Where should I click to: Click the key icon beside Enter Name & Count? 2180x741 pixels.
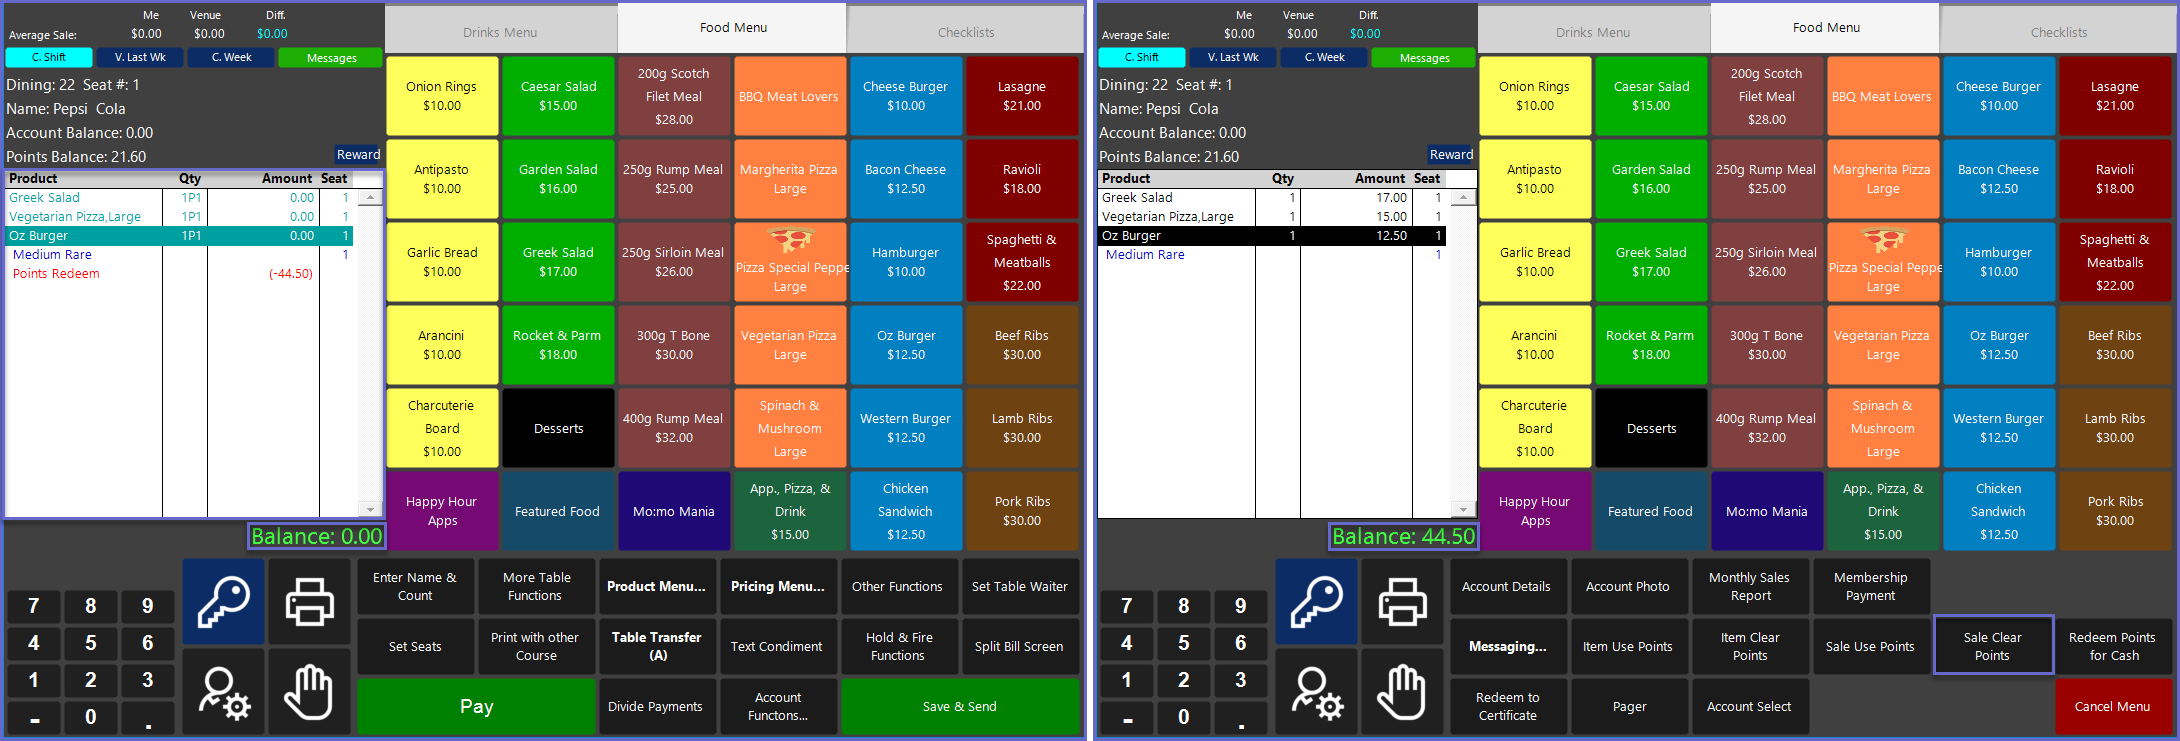[223, 601]
